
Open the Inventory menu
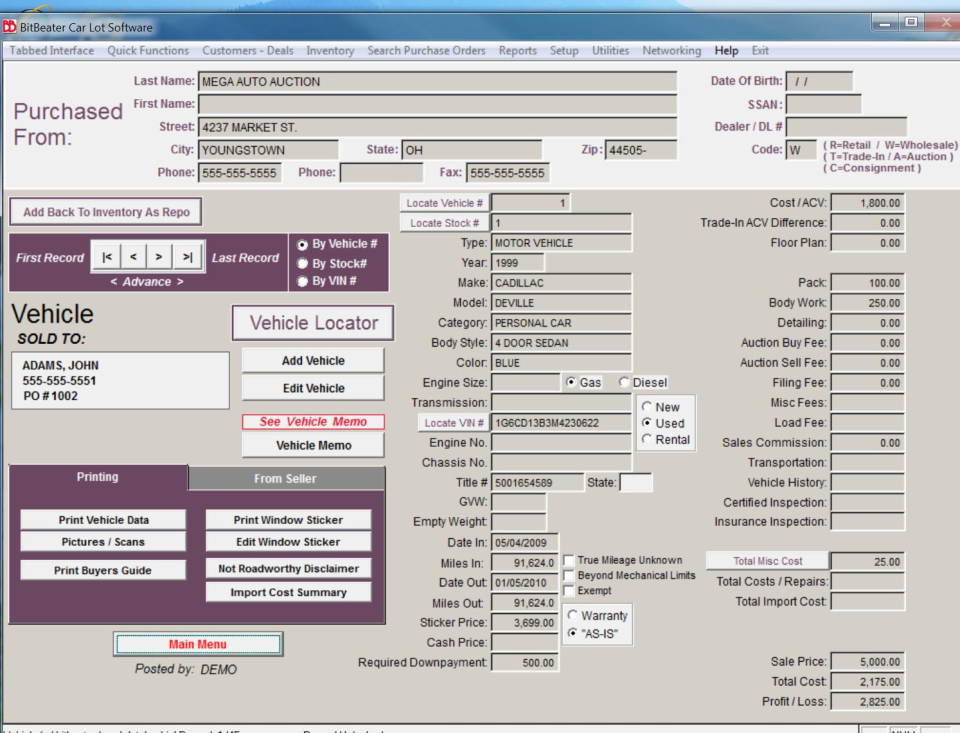(330, 50)
